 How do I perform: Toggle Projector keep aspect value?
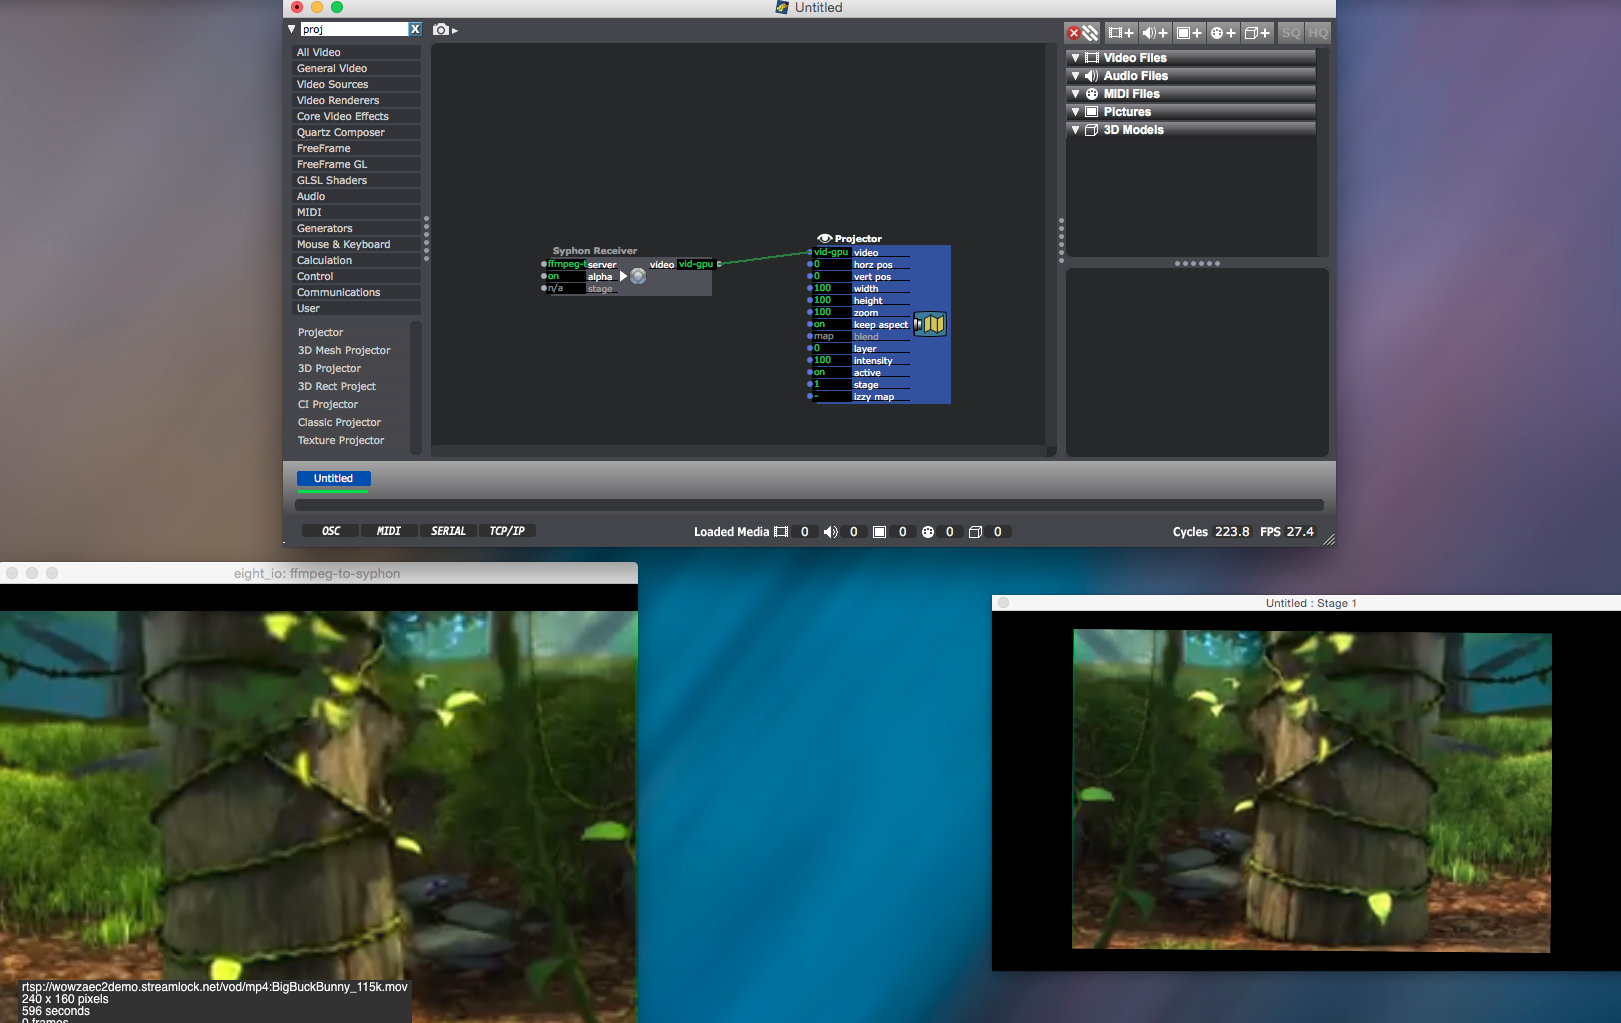pyautogui.click(x=831, y=324)
